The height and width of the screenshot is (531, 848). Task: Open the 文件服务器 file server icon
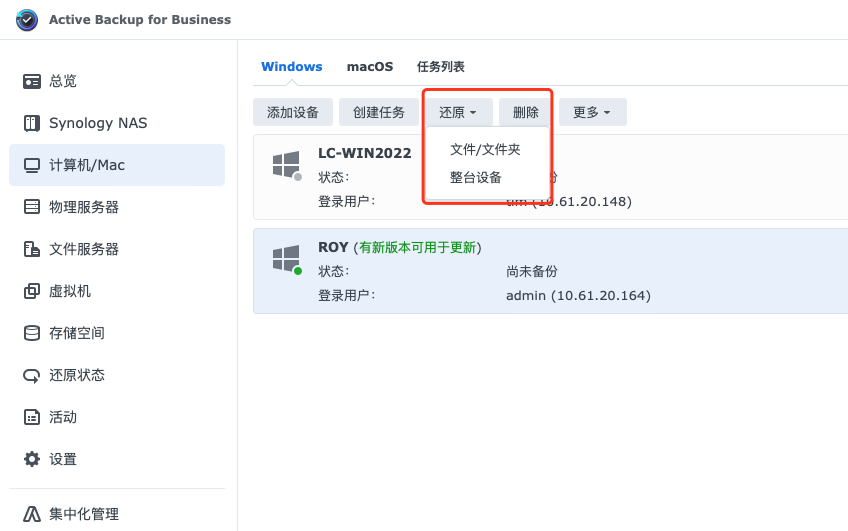click(x=32, y=249)
